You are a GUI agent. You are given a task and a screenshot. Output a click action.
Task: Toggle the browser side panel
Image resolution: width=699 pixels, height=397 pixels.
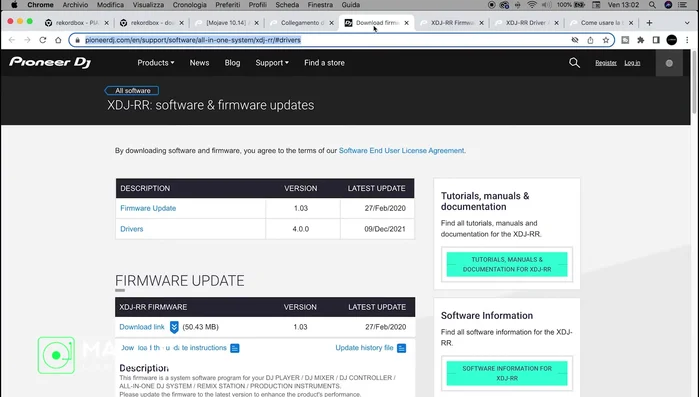coord(656,40)
